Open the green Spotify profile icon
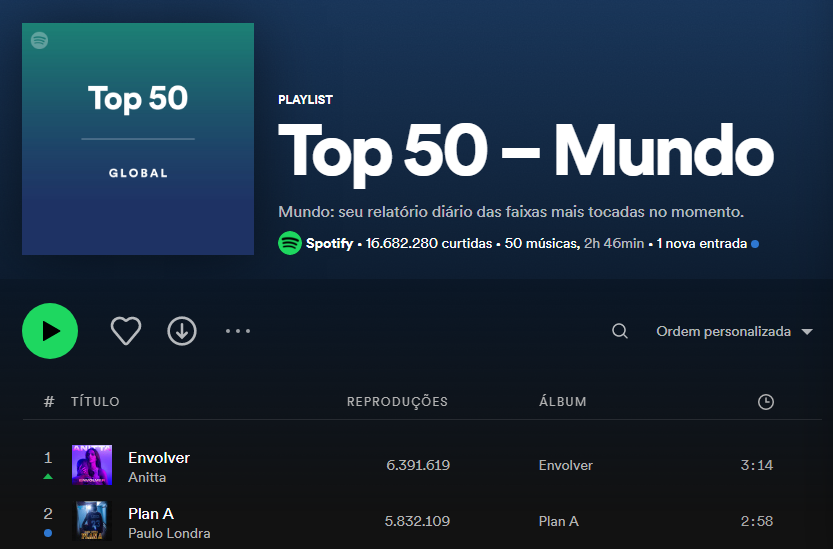Viewport: 833px width, 549px height. 290,243
